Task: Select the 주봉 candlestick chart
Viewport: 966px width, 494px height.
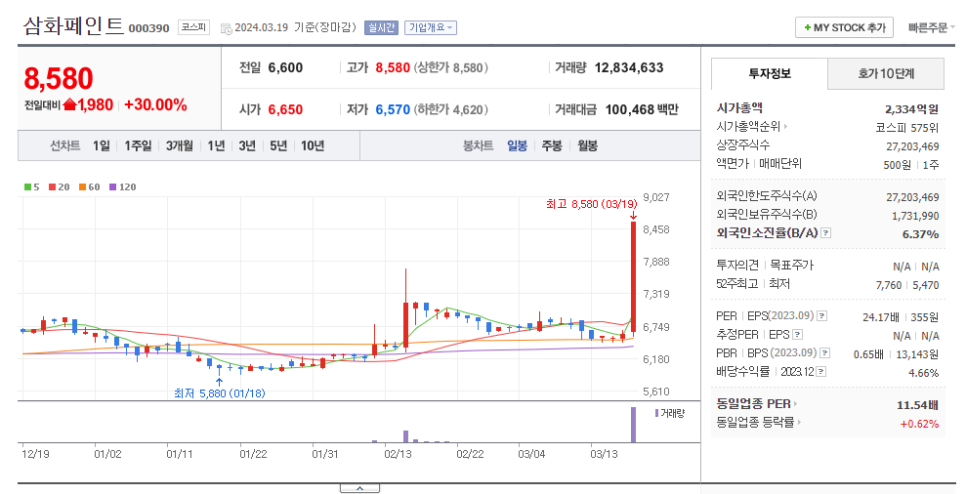Action: click(551, 146)
